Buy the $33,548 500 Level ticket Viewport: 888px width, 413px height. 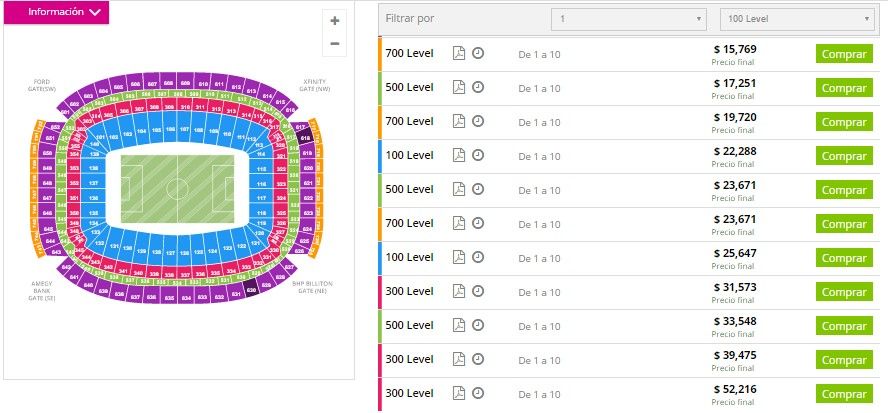pos(843,326)
